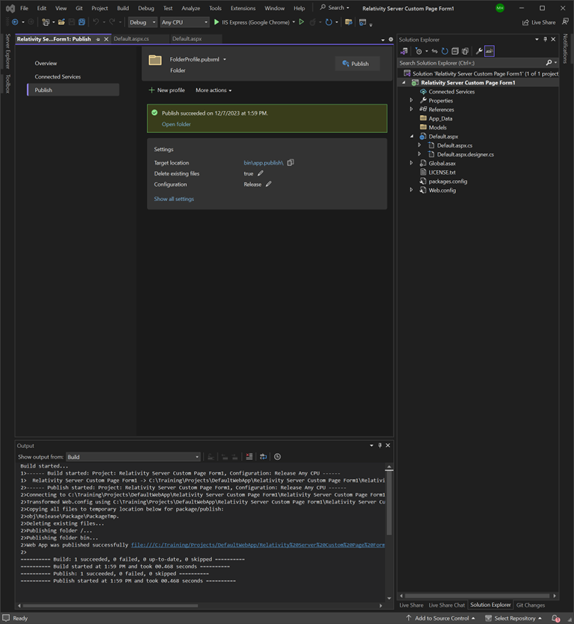Screen dimensions: 574x624
Task: Switch to Default.aspx.cs tab
Action: [131, 39]
